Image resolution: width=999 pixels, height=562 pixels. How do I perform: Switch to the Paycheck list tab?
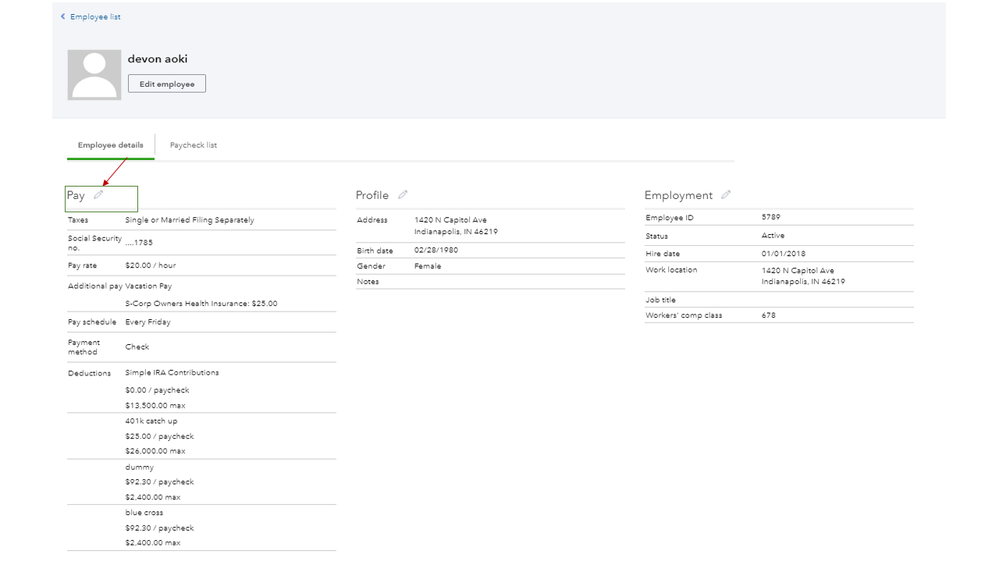click(193, 145)
